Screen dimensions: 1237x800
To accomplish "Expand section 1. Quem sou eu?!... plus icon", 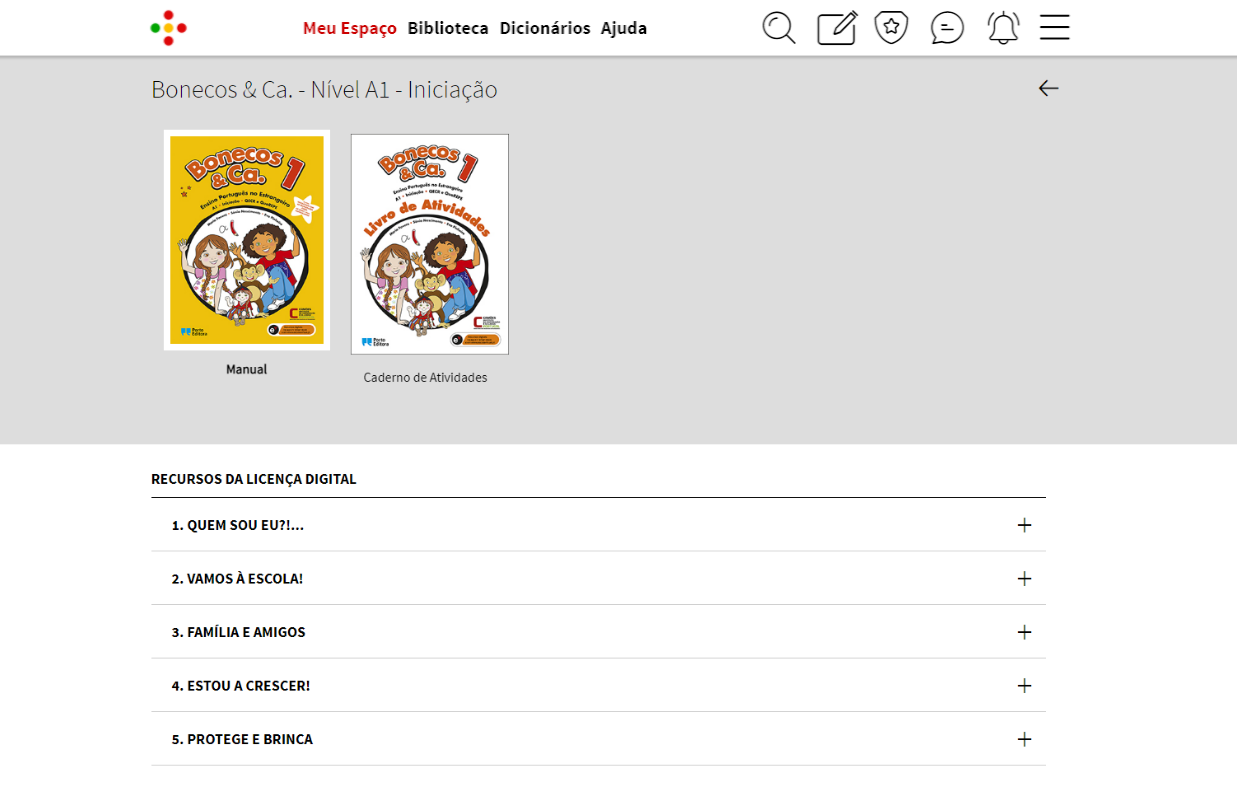I will coord(1024,525).
